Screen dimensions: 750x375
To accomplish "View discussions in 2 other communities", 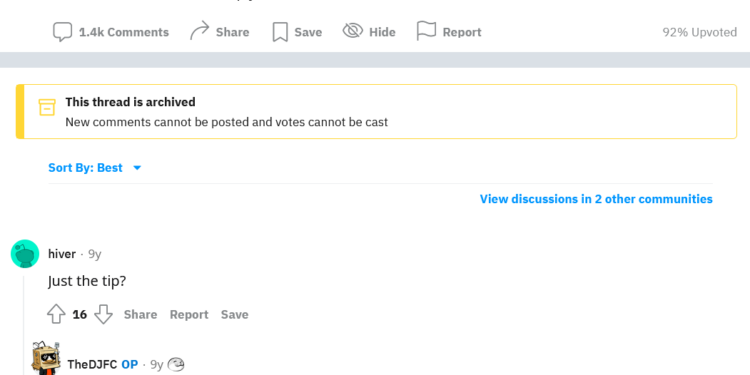I will tap(596, 199).
